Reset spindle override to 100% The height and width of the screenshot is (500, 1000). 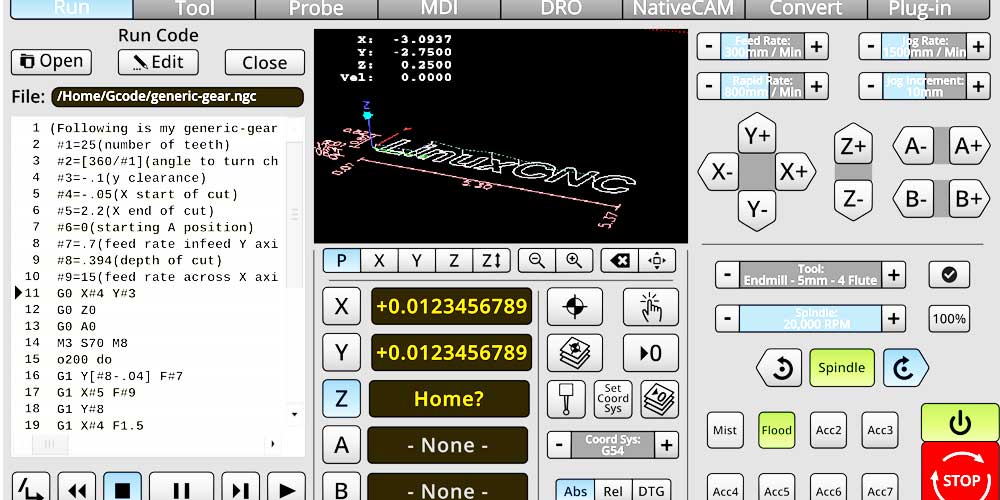click(x=949, y=319)
